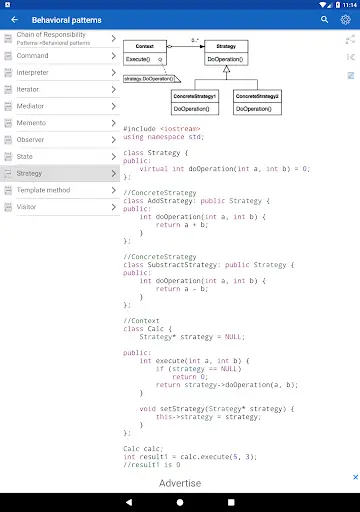Click 'class SubstractStrategy' code line
Screen dimensions: 360x512
tap(209, 265)
